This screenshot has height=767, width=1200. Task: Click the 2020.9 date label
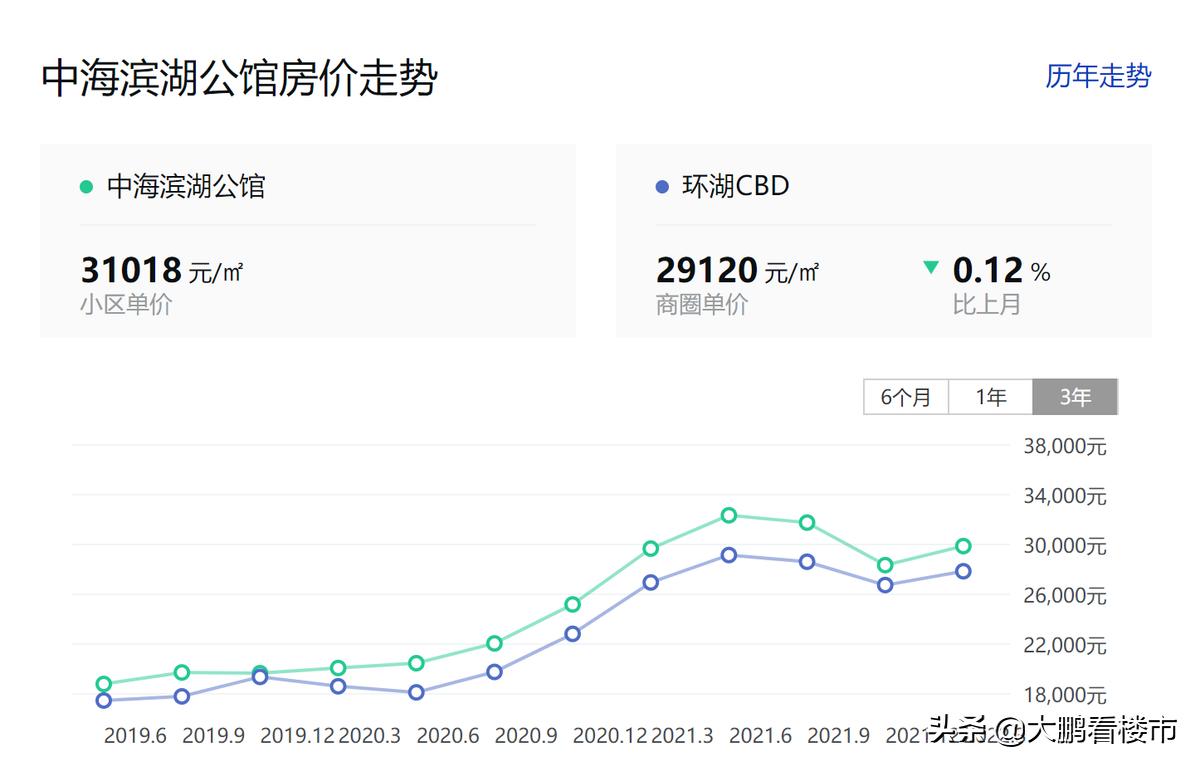tap(526, 735)
